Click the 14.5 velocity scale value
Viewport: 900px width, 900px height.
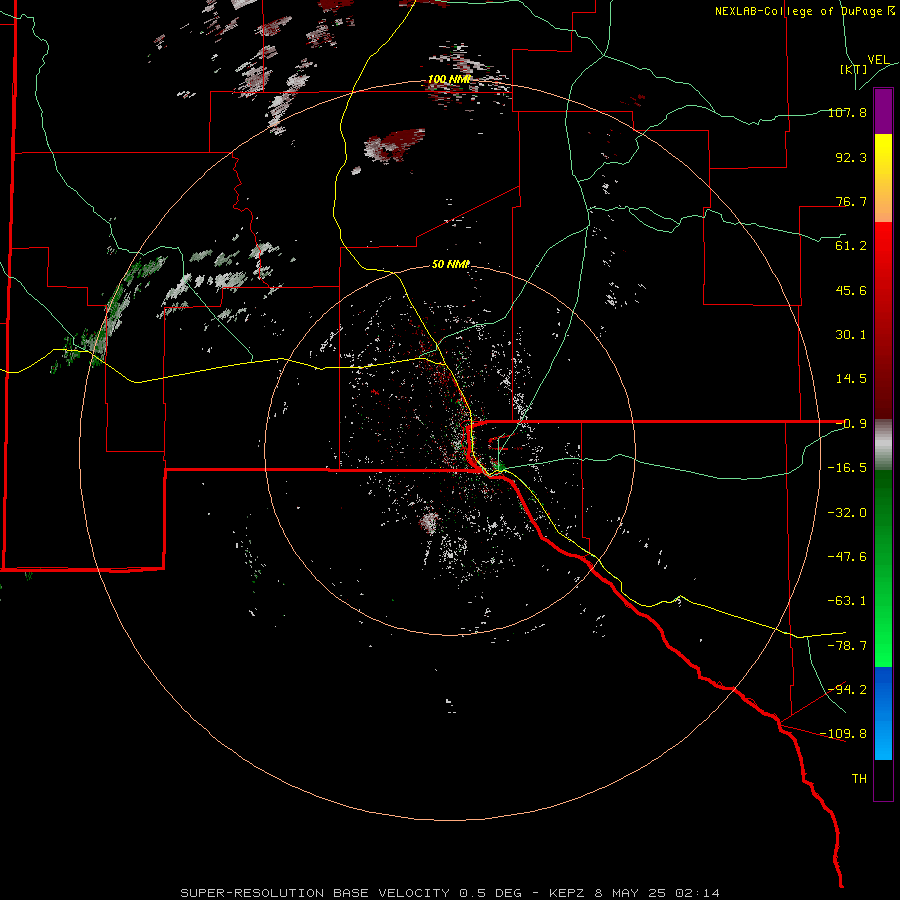851,379
